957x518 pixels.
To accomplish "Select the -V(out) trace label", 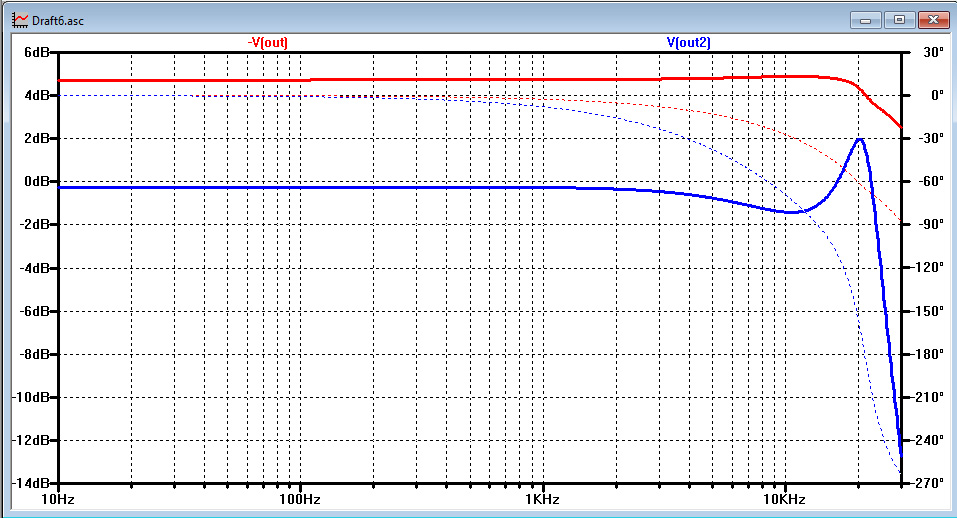I will pos(267,42).
